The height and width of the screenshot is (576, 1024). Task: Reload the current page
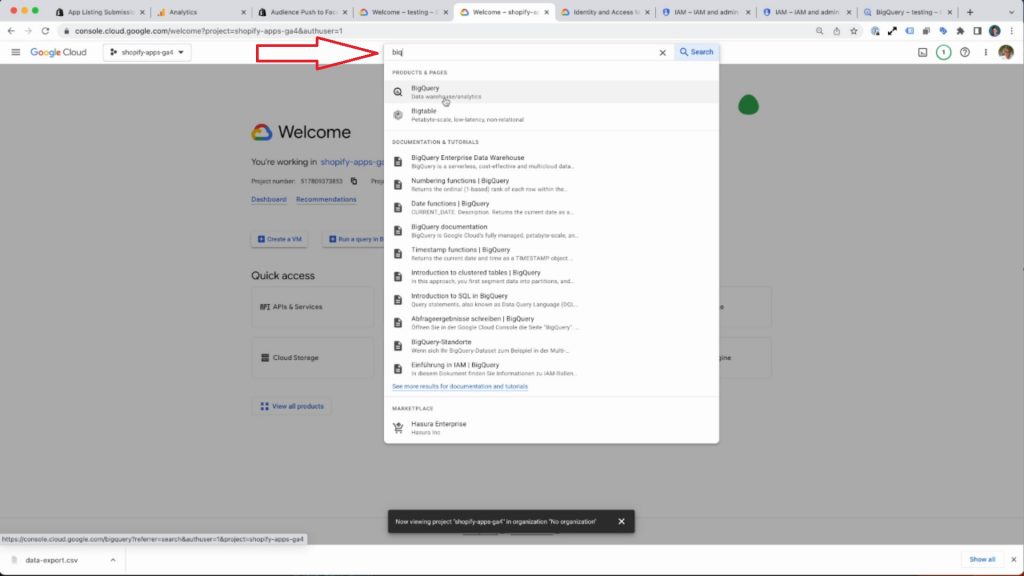pos(45,31)
